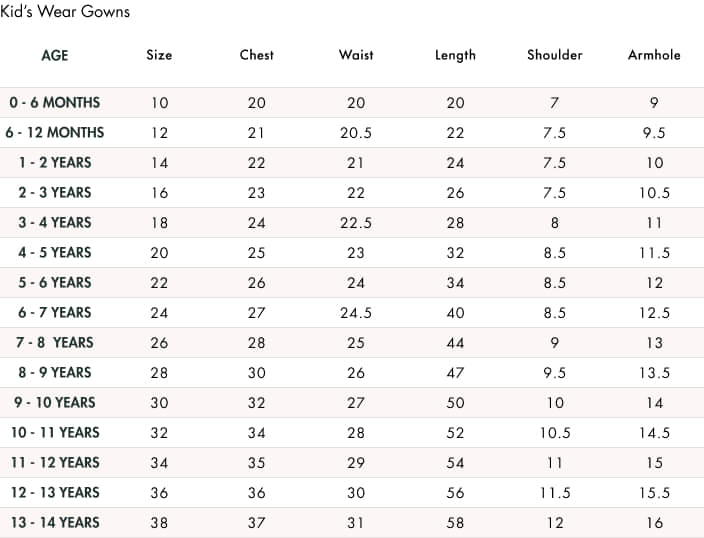704x538 pixels.
Task: Select the 9 - 10 YEARS row label
Action: coord(55,402)
